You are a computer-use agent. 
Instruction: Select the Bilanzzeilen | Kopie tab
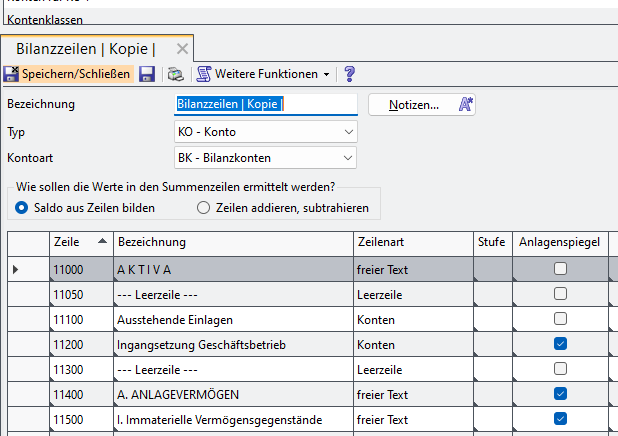(x=85, y=49)
